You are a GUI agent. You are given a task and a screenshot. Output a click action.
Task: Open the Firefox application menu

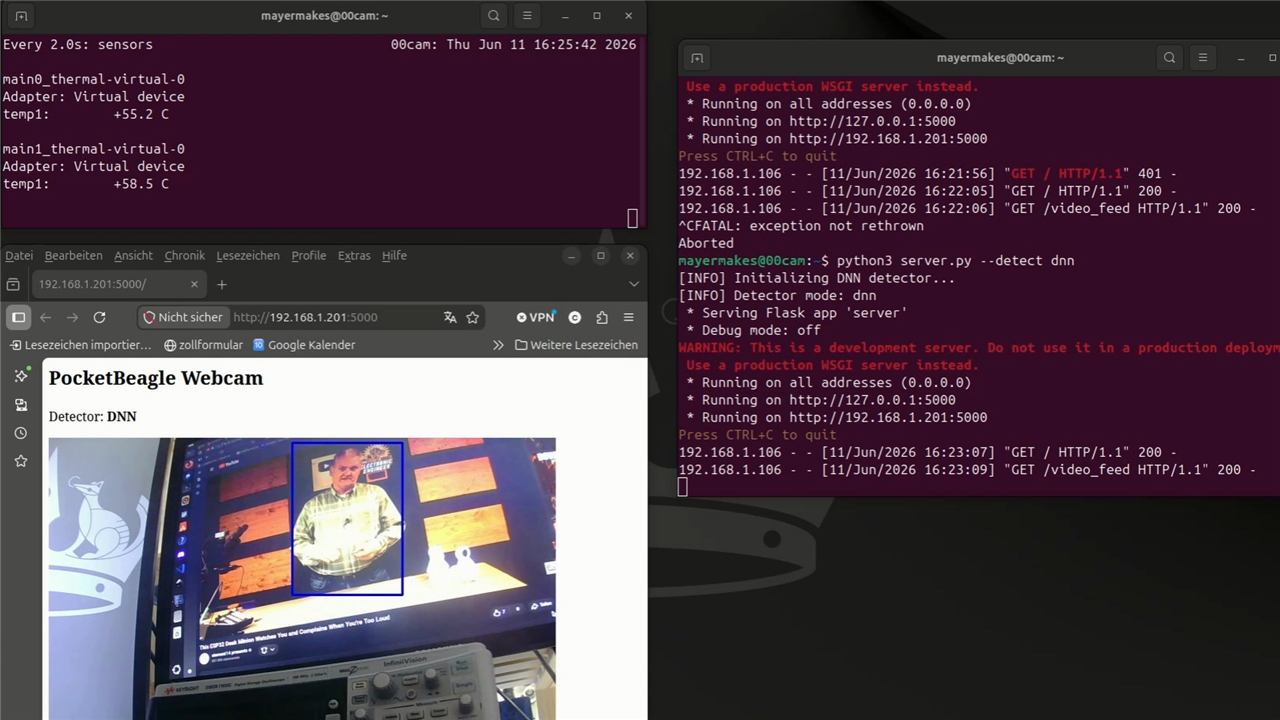[628, 317]
